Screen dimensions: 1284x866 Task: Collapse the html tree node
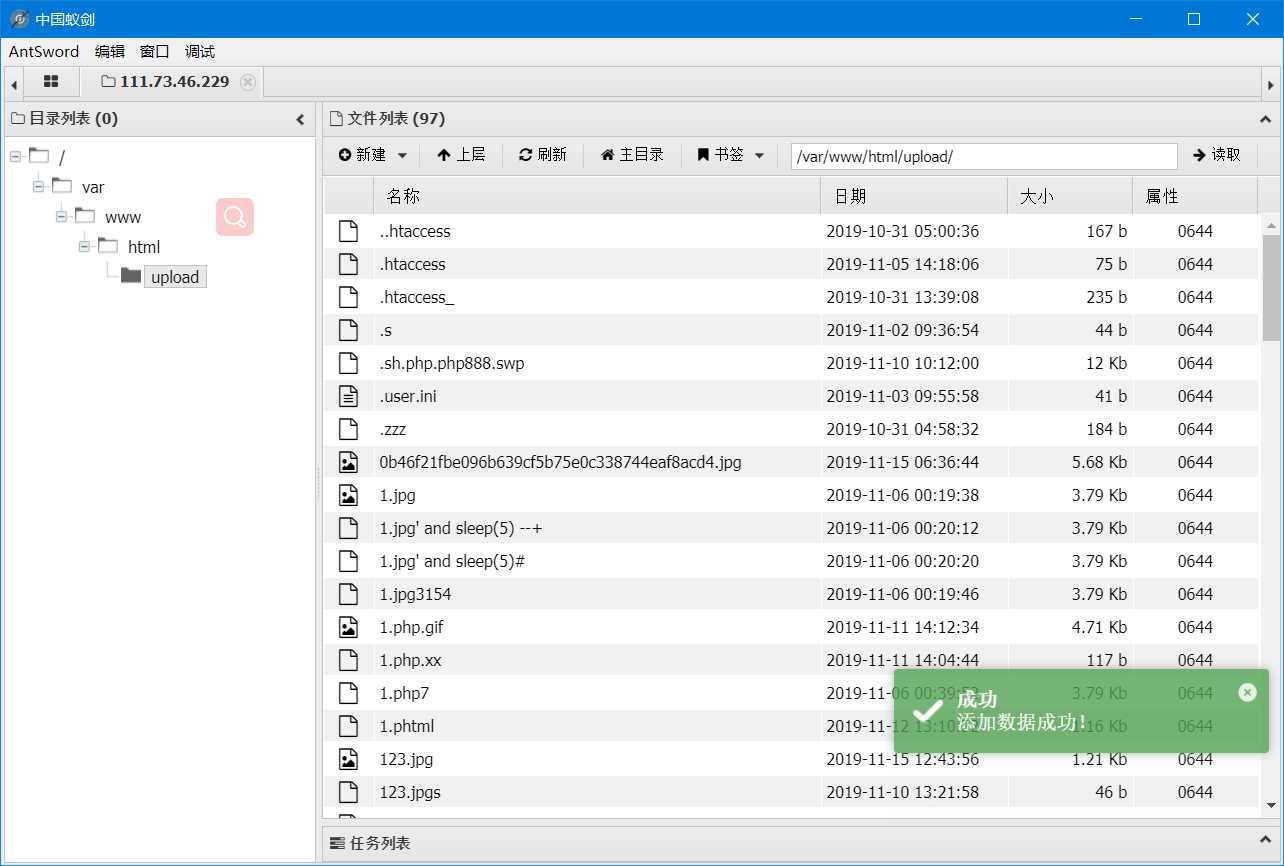click(x=84, y=246)
